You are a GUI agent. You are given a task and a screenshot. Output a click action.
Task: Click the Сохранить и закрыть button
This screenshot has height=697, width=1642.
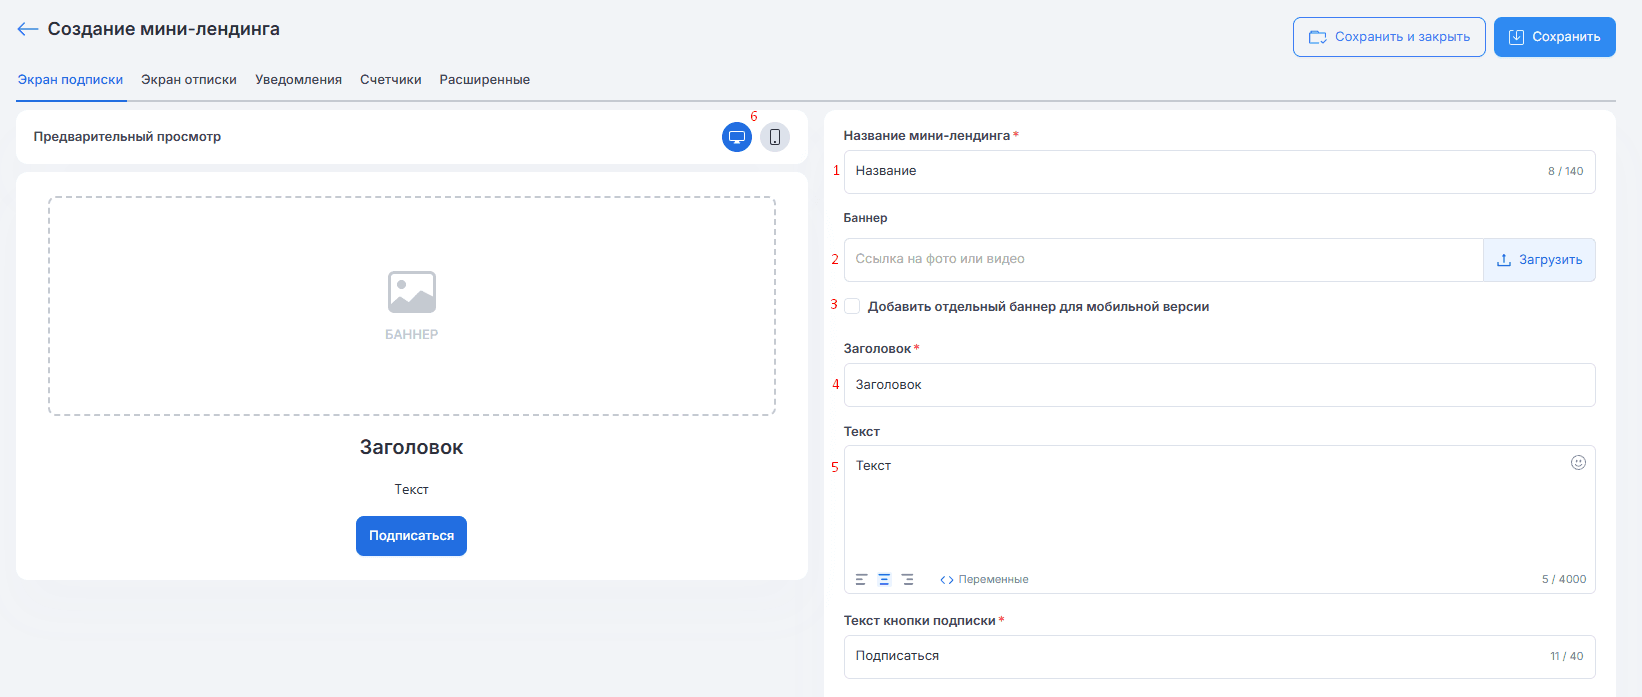(x=1389, y=37)
